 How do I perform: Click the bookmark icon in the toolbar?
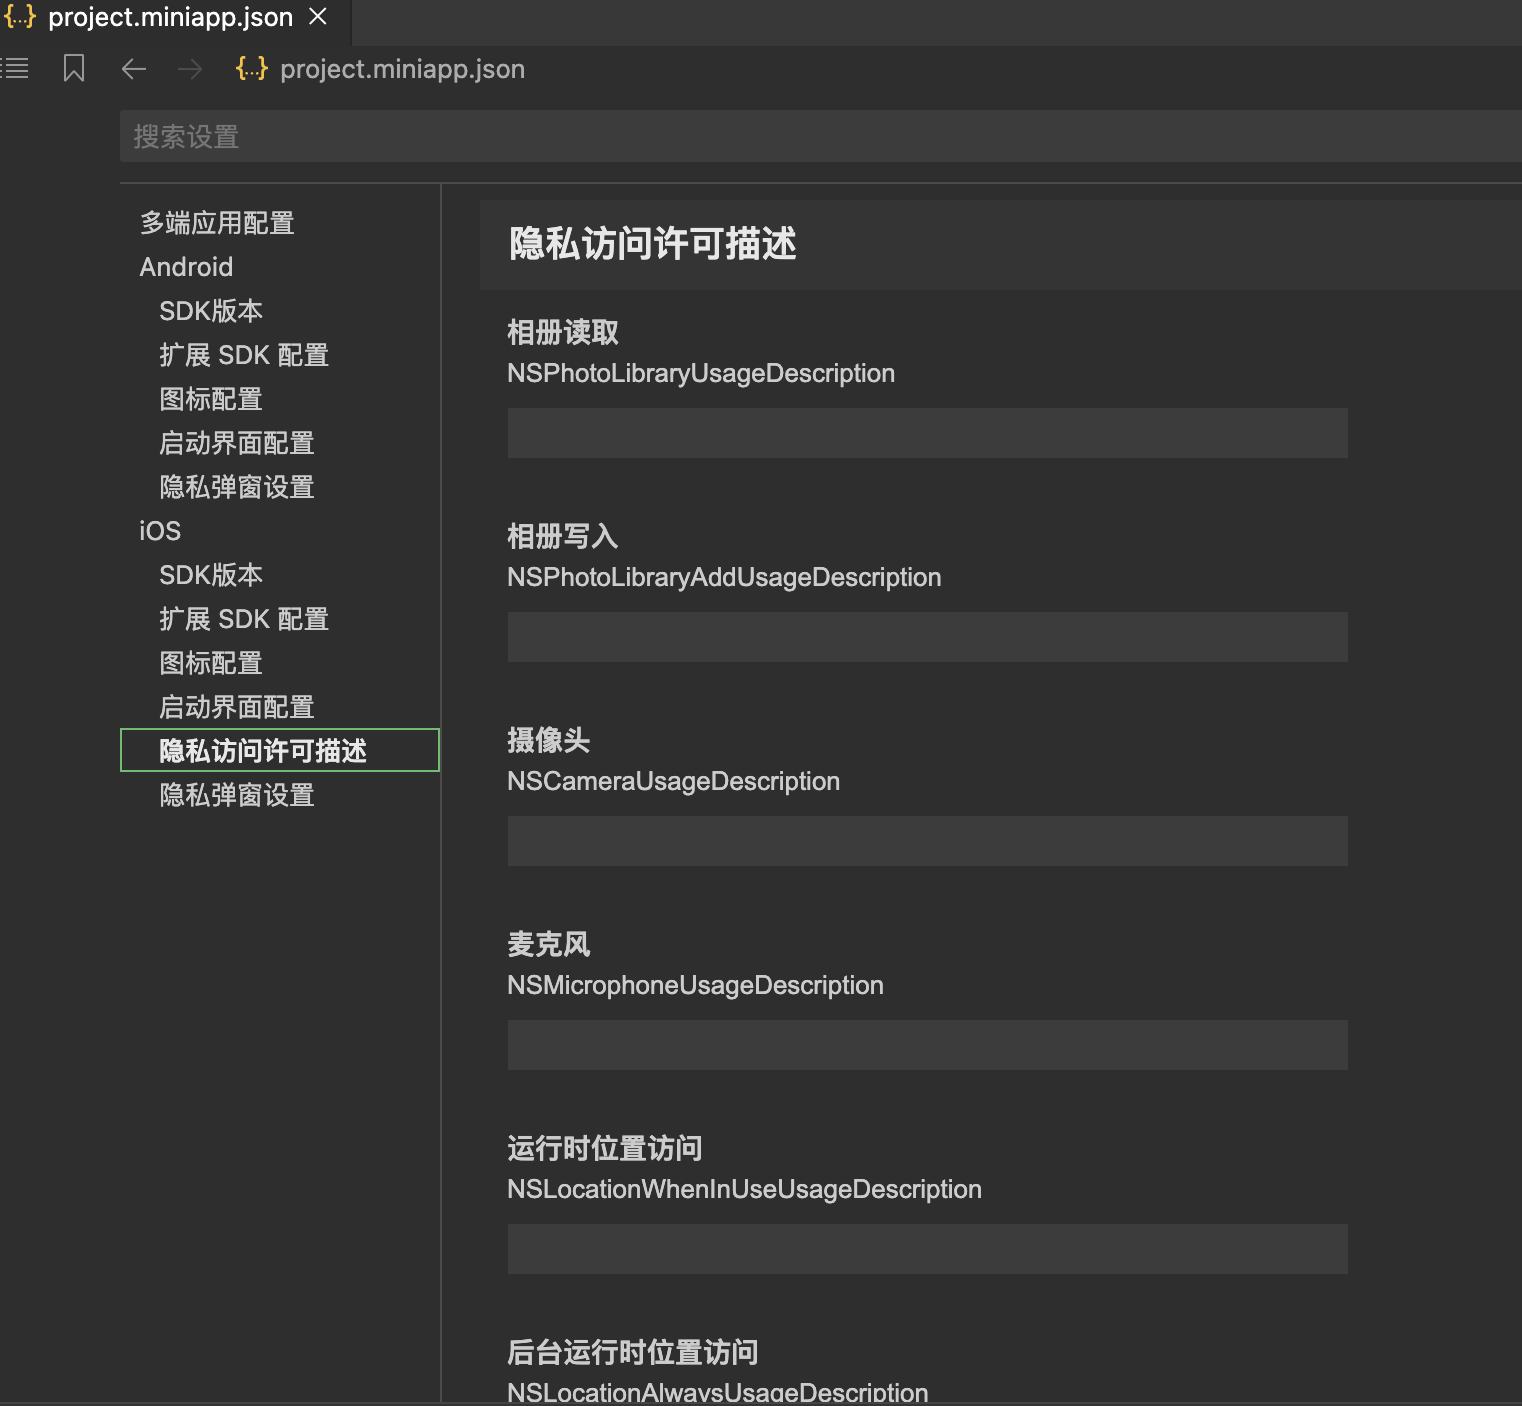coord(73,68)
